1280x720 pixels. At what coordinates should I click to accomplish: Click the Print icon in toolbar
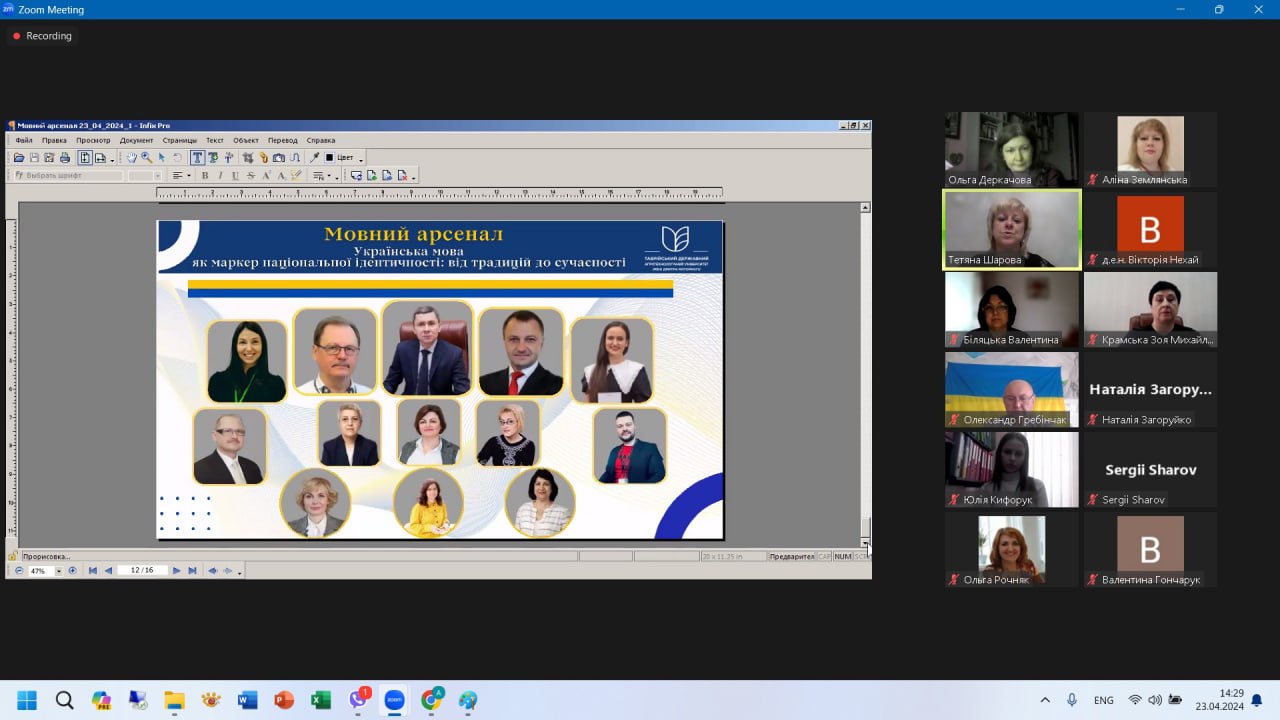pyautogui.click(x=65, y=158)
